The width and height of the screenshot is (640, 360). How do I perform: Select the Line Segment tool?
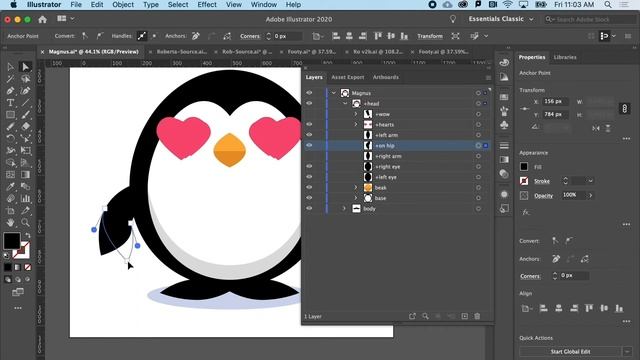[26, 102]
